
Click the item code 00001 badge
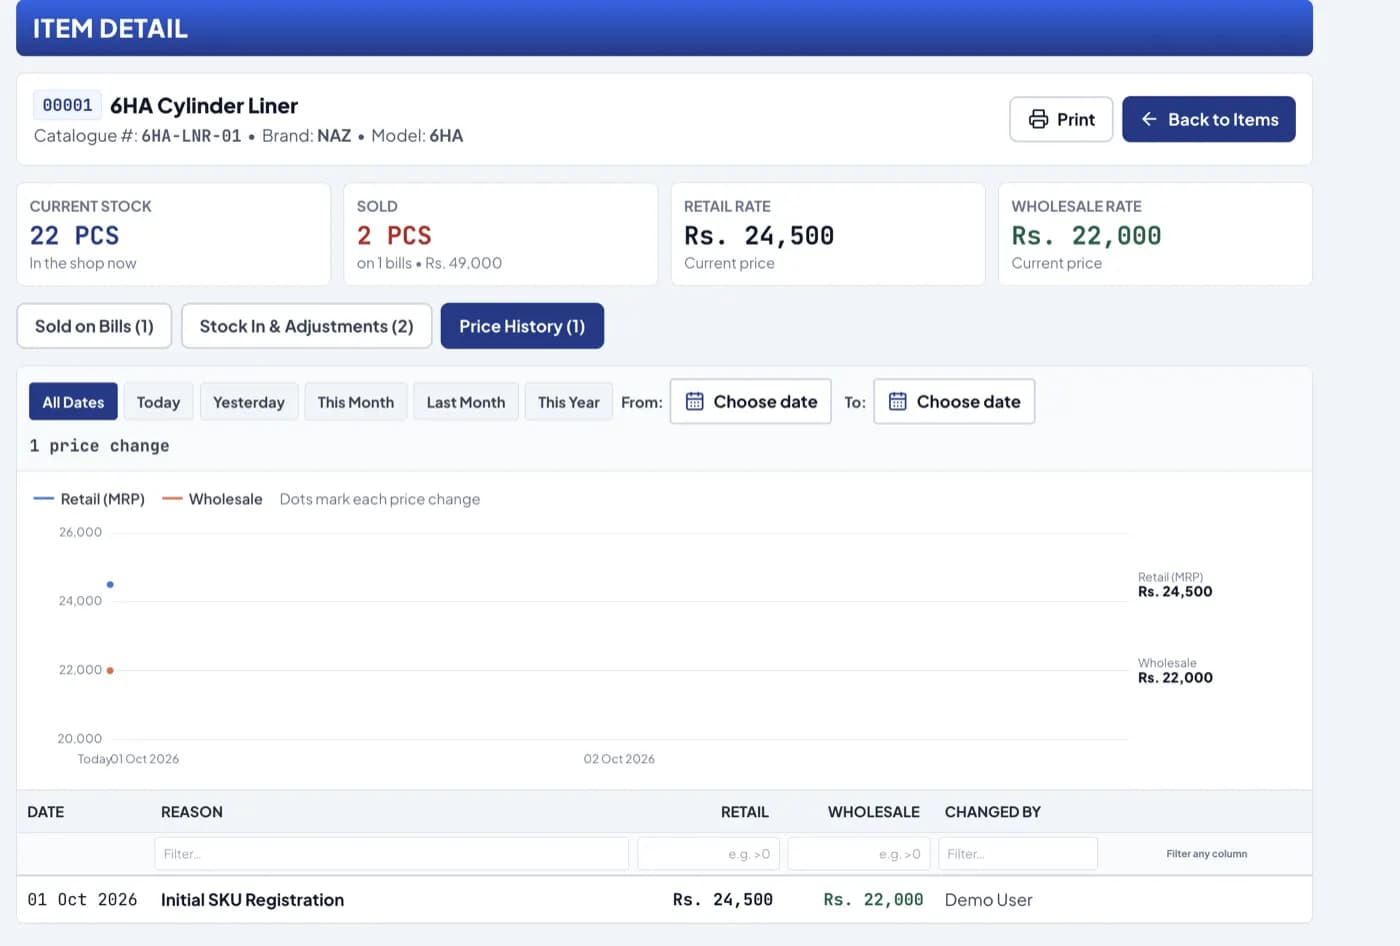click(67, 105)
